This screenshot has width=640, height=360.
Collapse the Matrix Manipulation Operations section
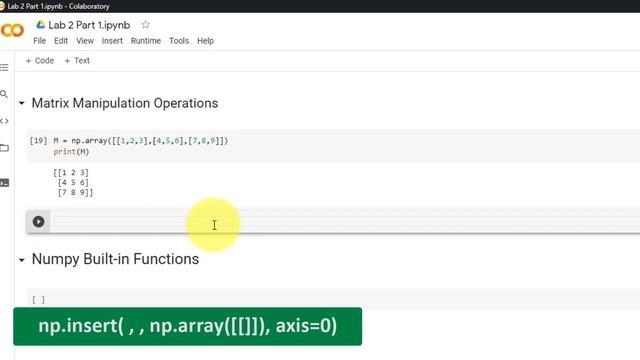pyautogui.click(x=22, y=103)
